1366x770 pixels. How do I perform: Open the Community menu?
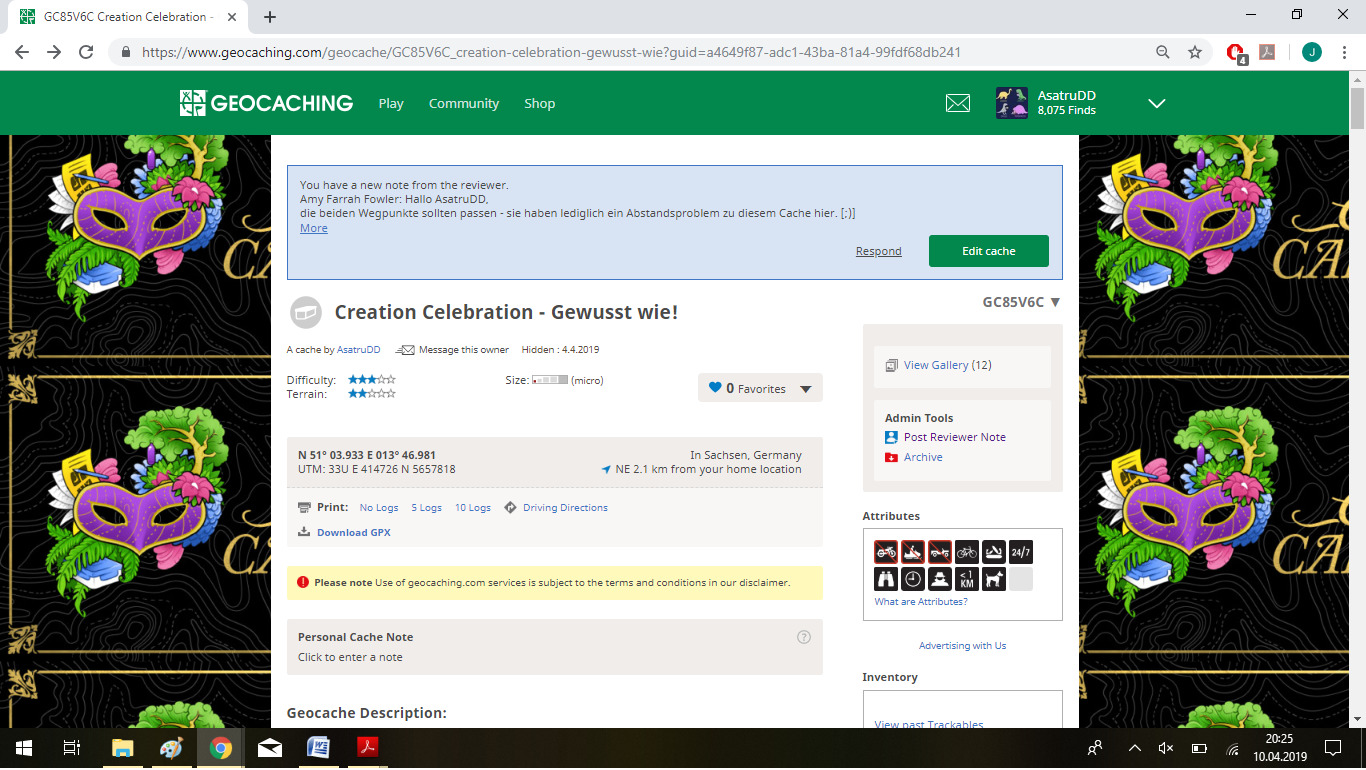(x=464, y=103)
